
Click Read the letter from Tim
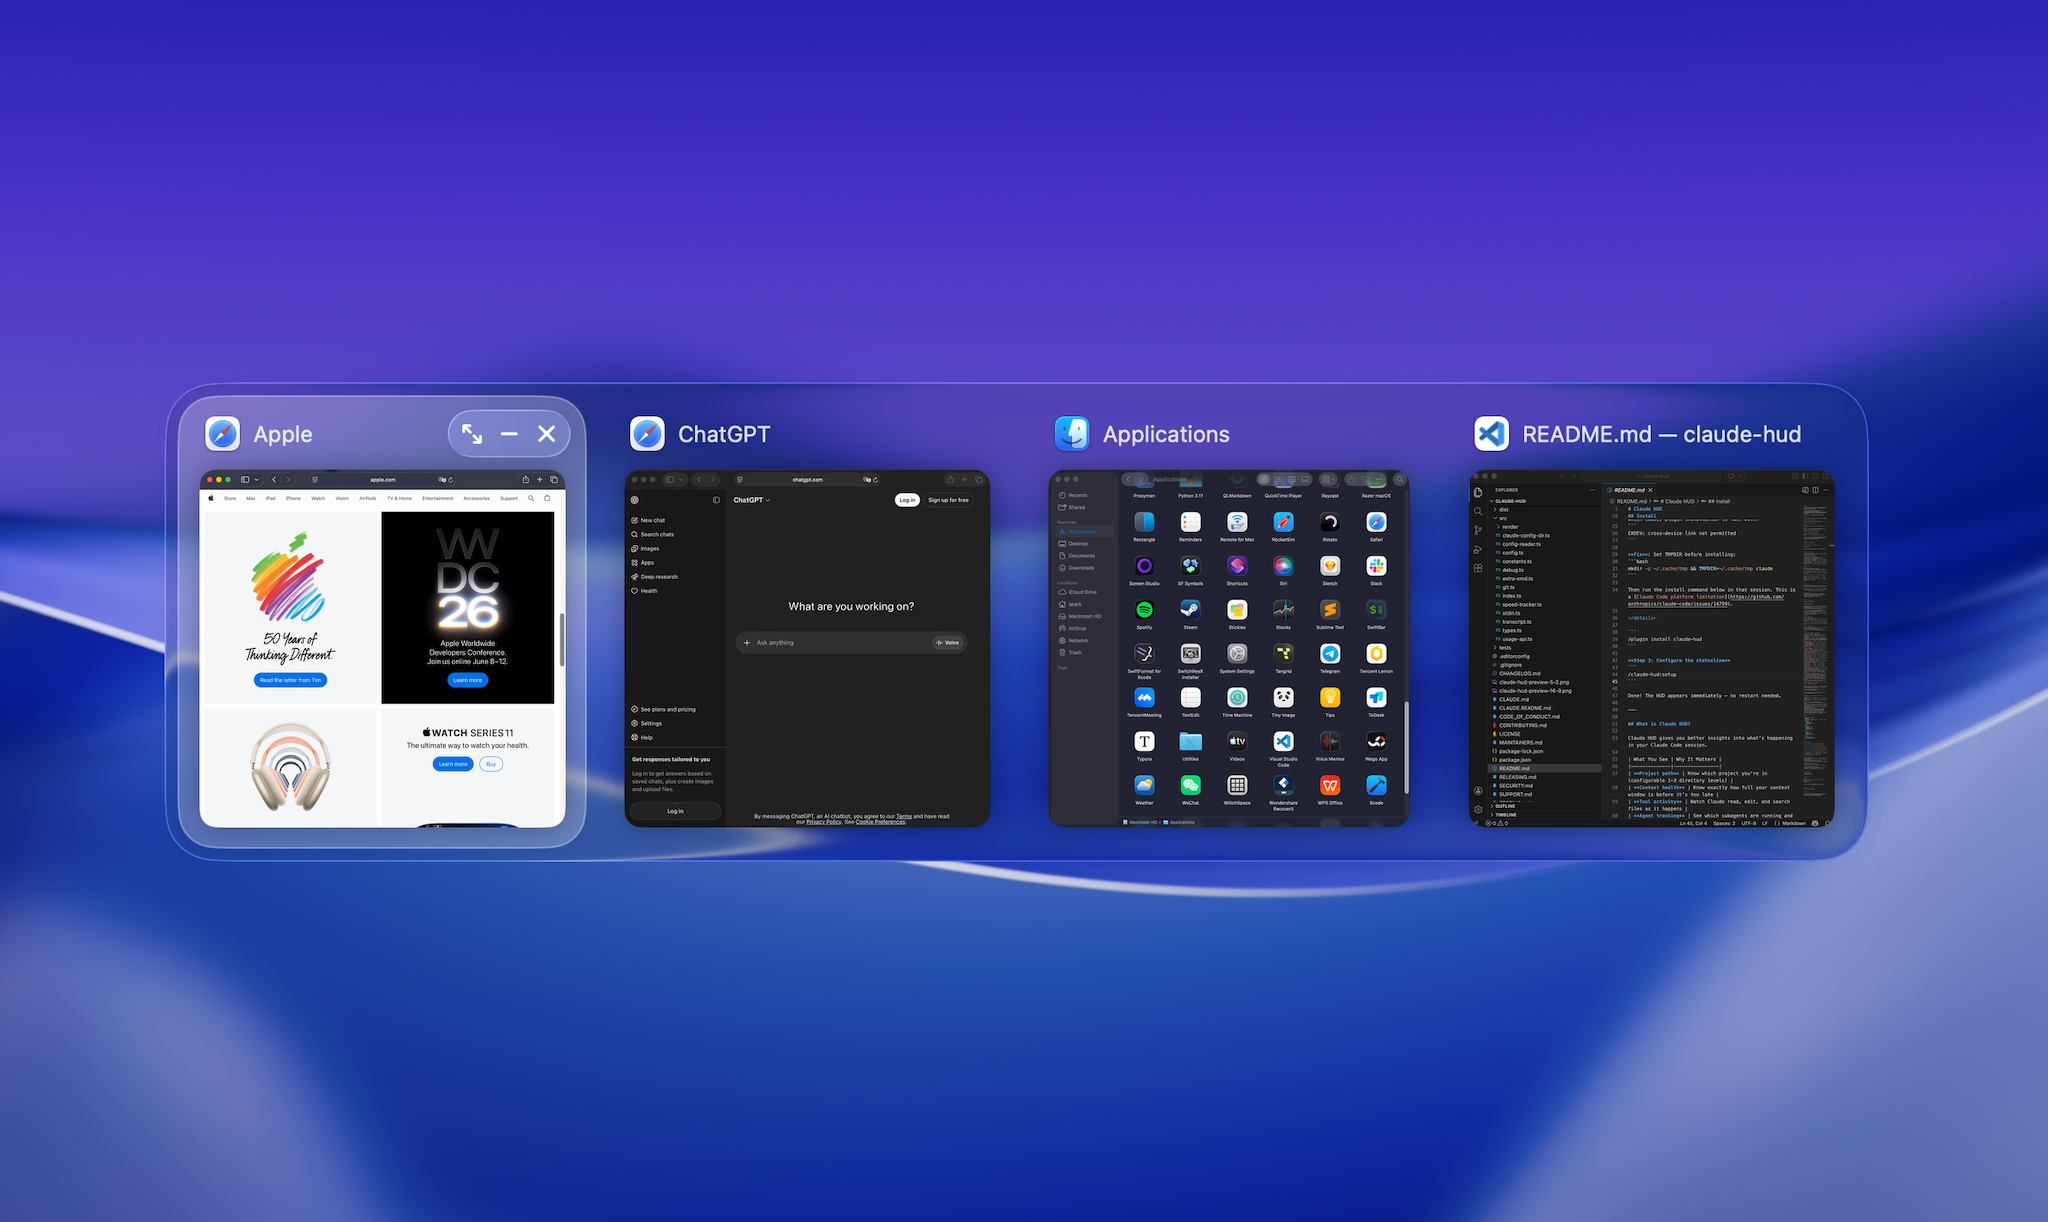click(290, 680)
